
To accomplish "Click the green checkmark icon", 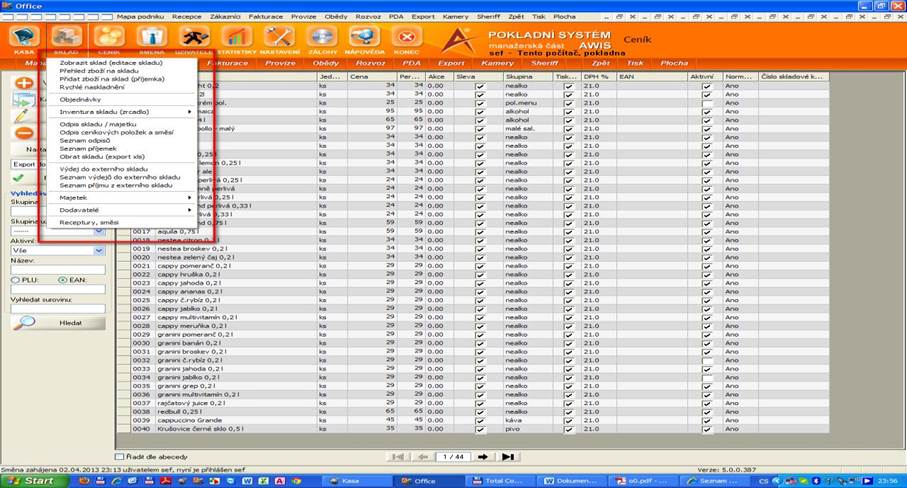I will [19, 178].
